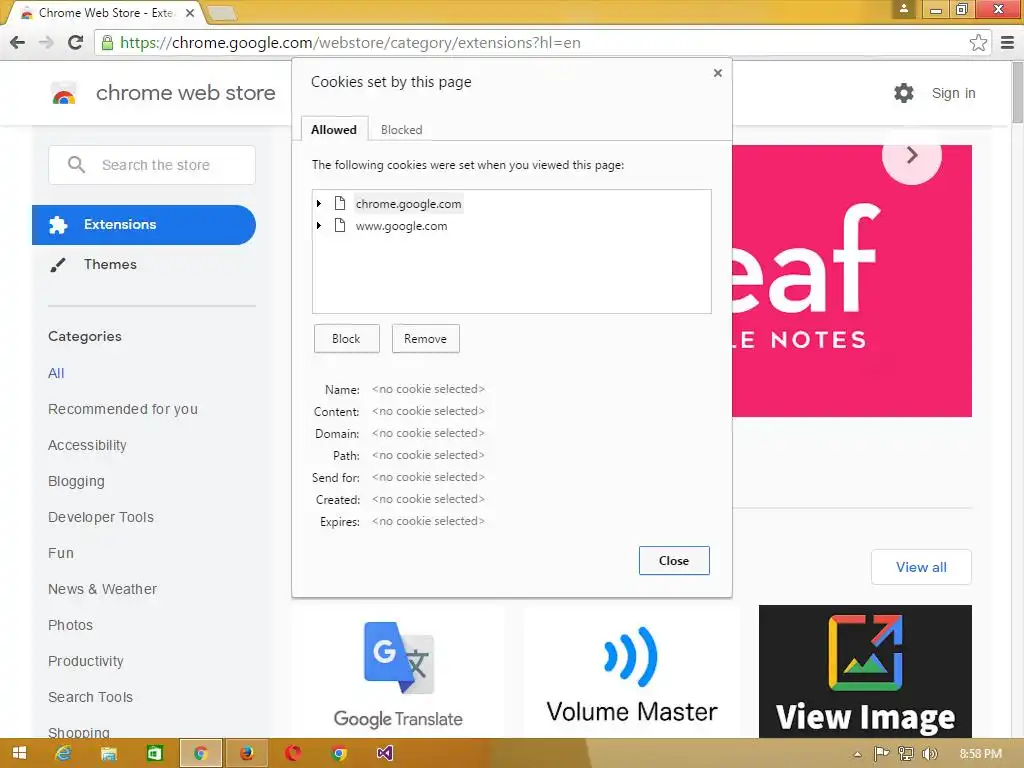
Task: Click the URL in the address bar
Action: coord(350,42)
